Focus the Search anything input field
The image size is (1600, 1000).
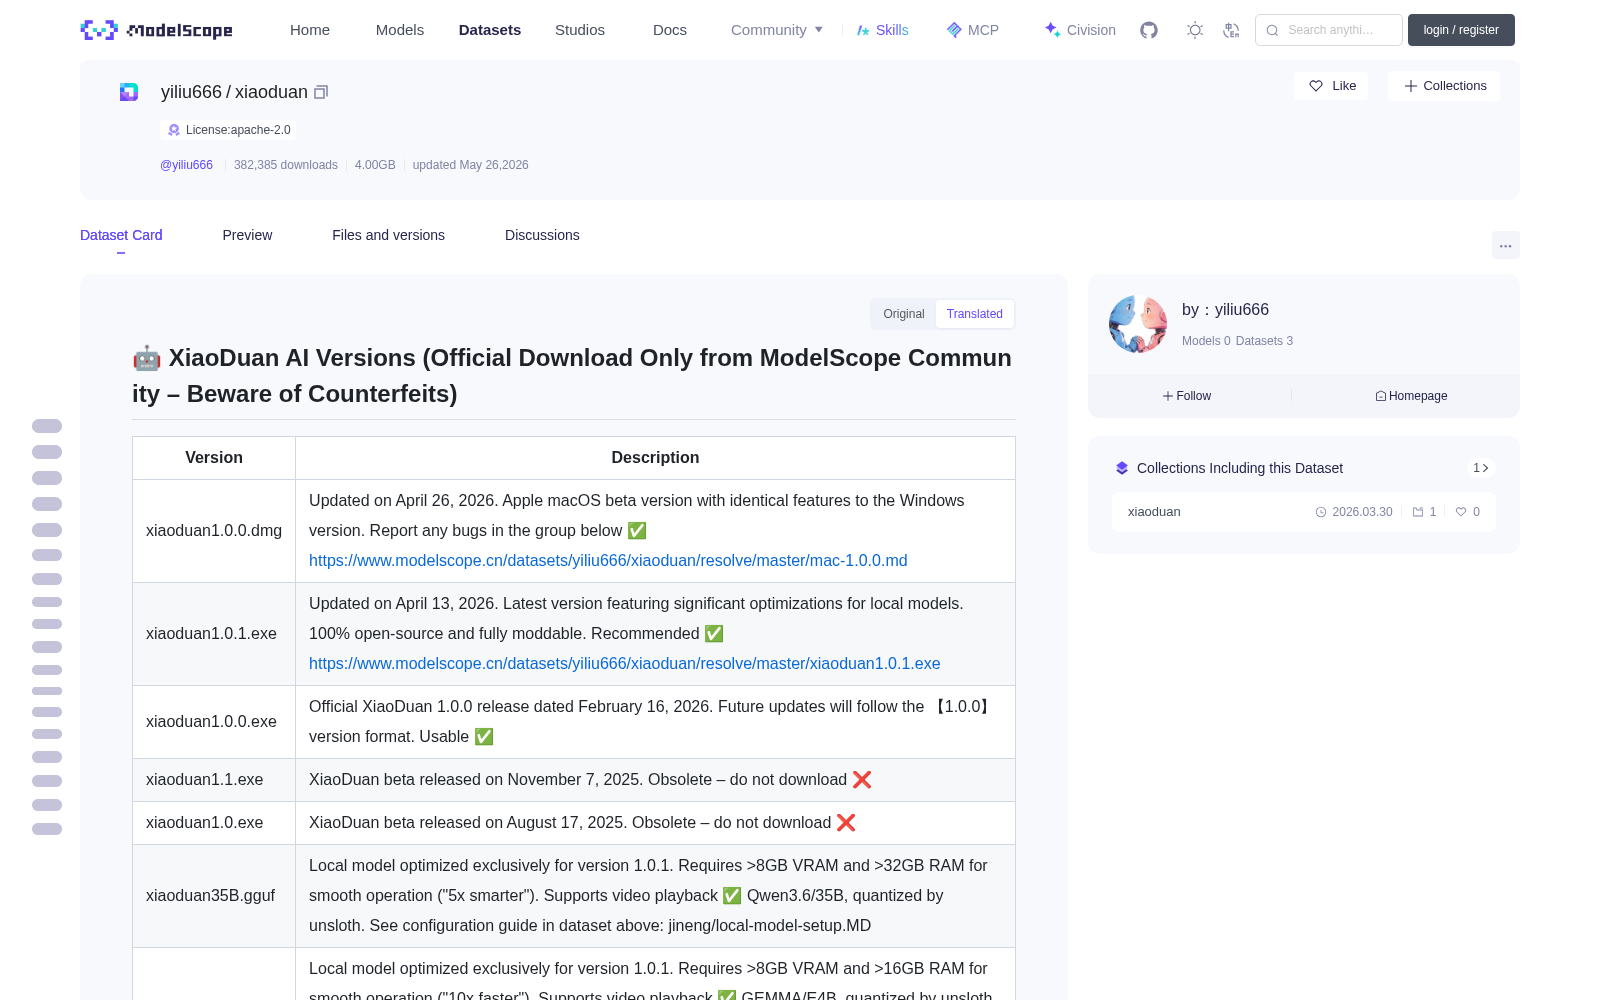click(x=1329, y=30)
